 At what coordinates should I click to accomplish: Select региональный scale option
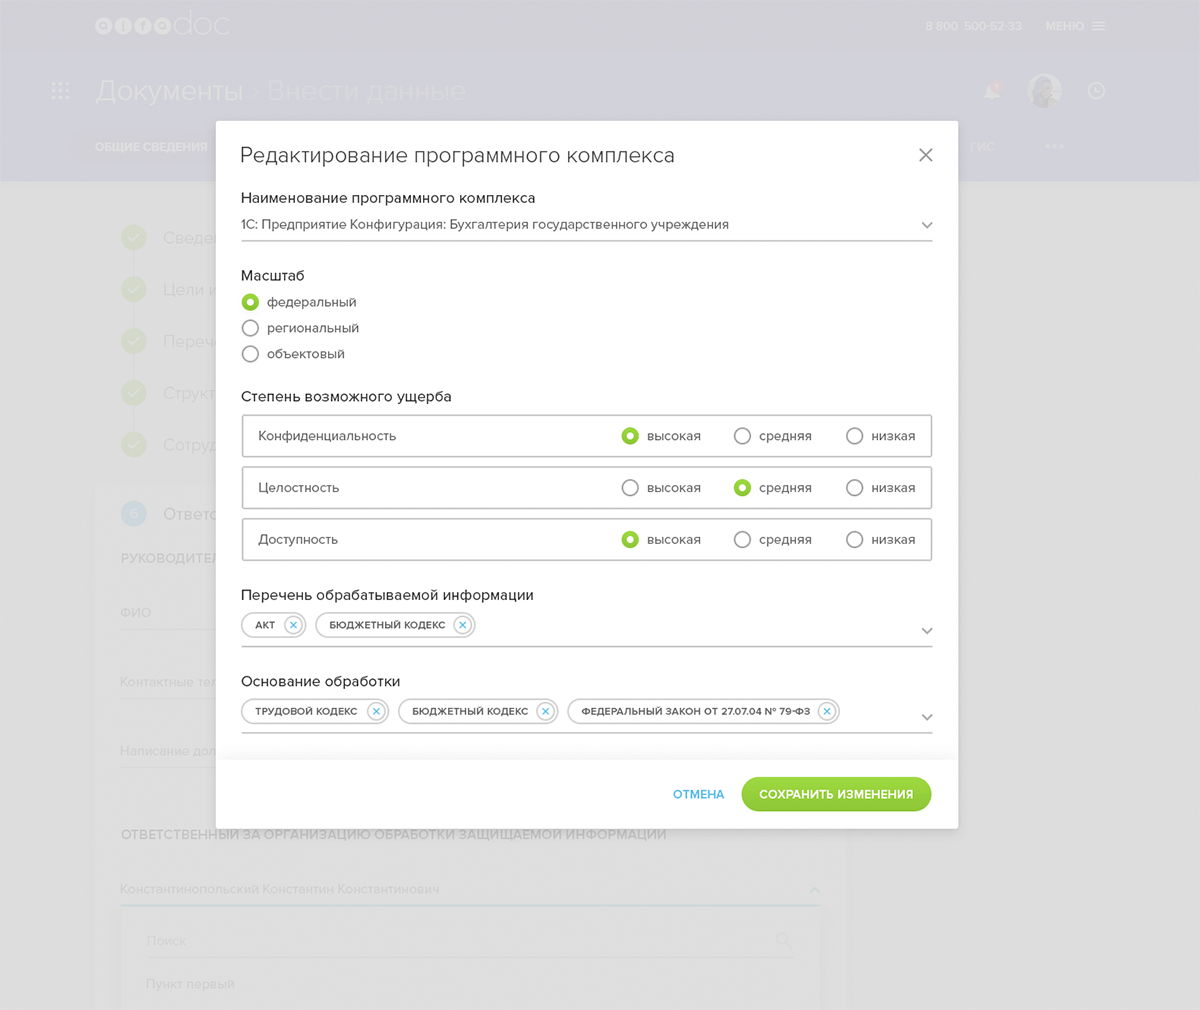[x=251, y=328]
